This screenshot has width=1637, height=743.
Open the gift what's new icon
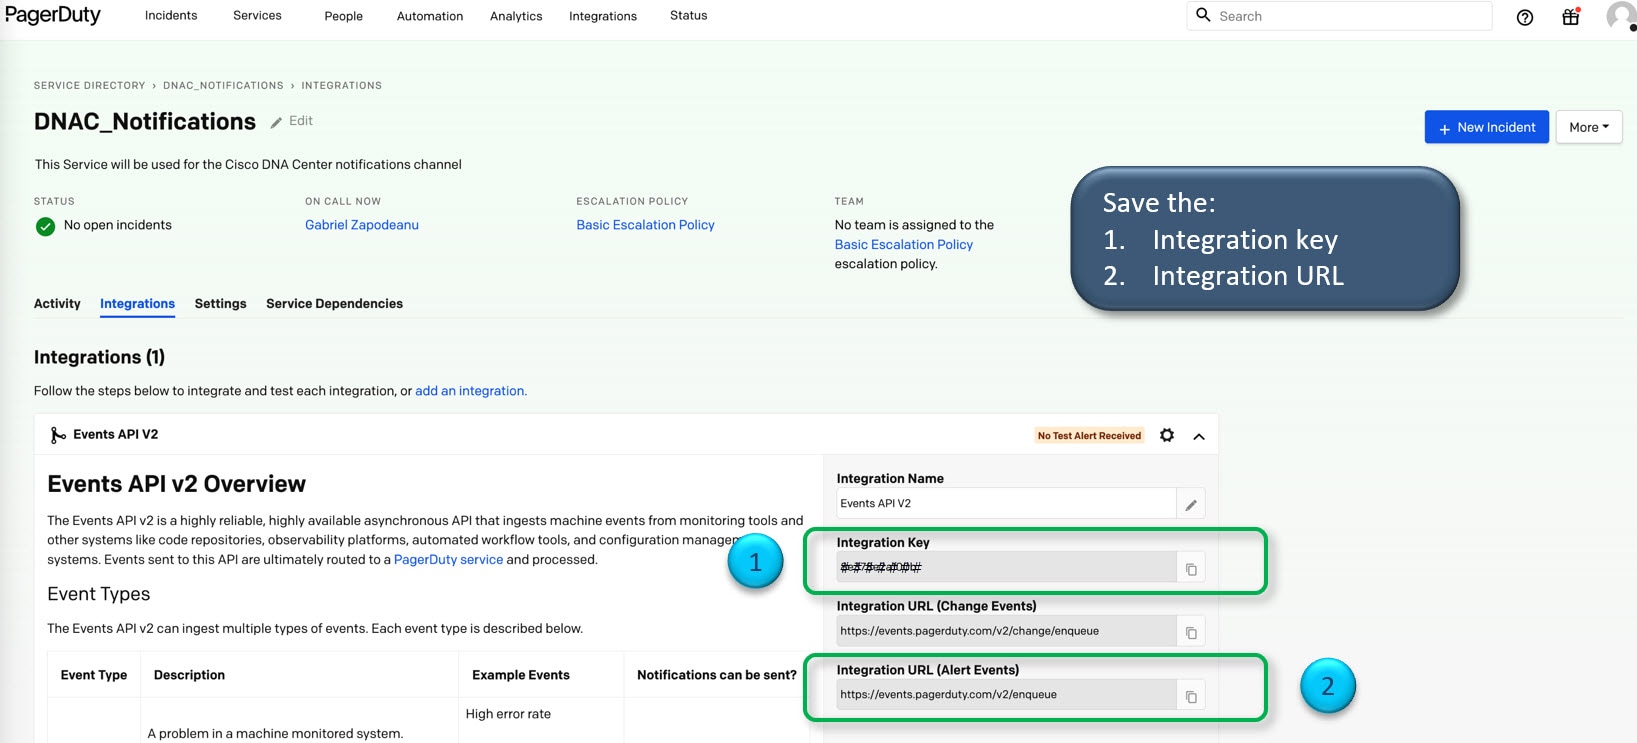(x=1571, y=16)
